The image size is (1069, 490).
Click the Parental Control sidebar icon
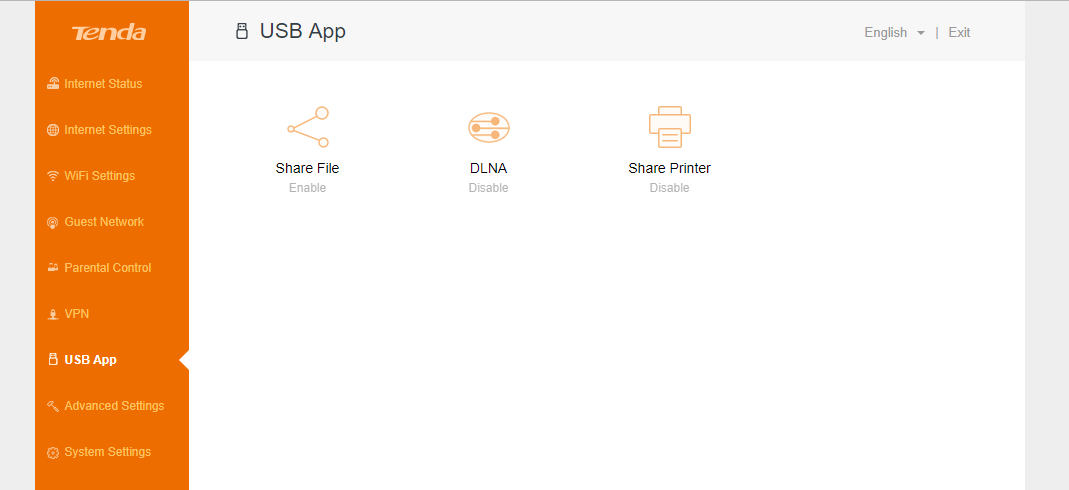(53, 268)
